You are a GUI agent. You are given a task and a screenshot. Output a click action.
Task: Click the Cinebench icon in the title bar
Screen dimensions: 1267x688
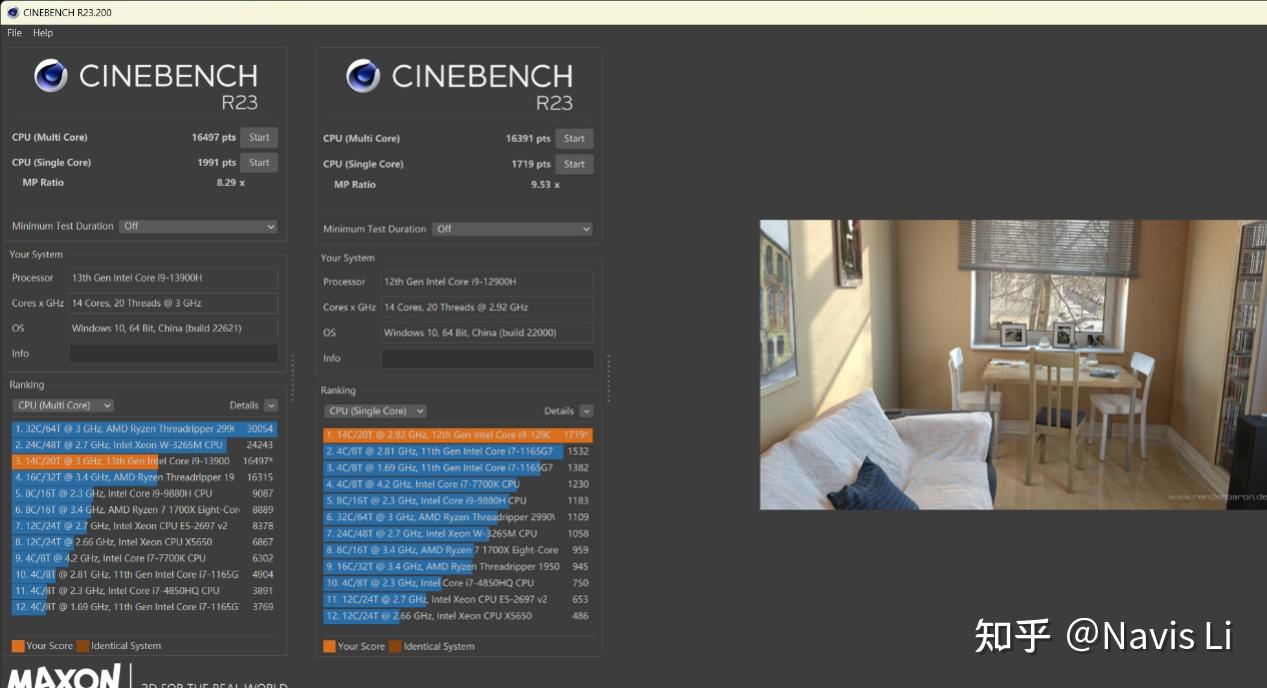tap(12, 12)
